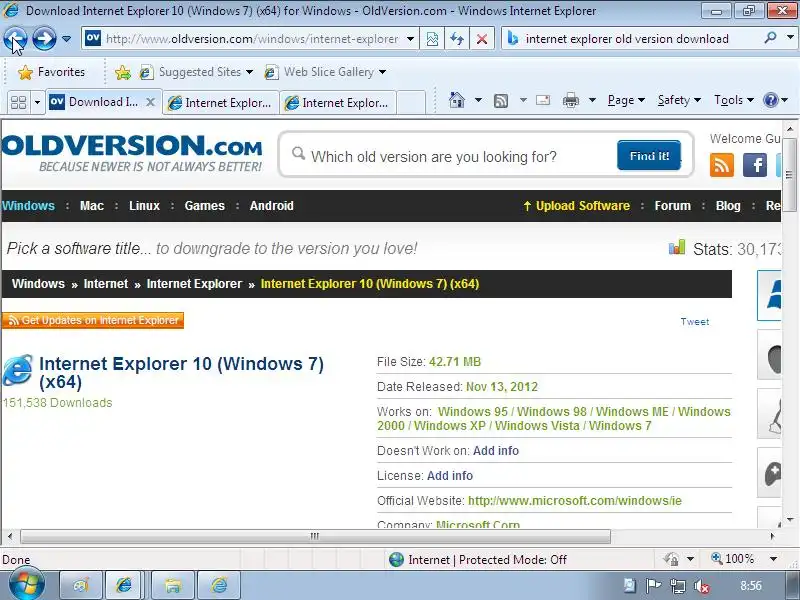
Task: Open the search provider dropdown arrow
Action: coord(790,38)
